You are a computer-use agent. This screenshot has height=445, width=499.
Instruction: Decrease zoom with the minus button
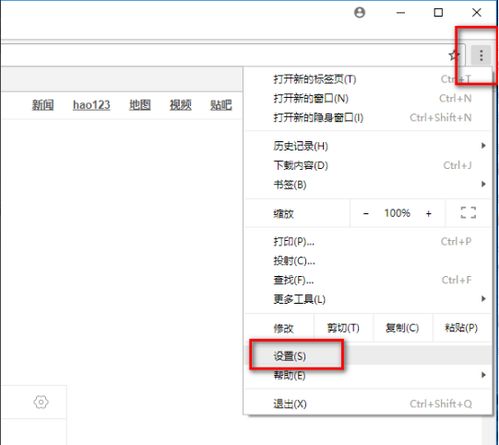pos(366,213)
